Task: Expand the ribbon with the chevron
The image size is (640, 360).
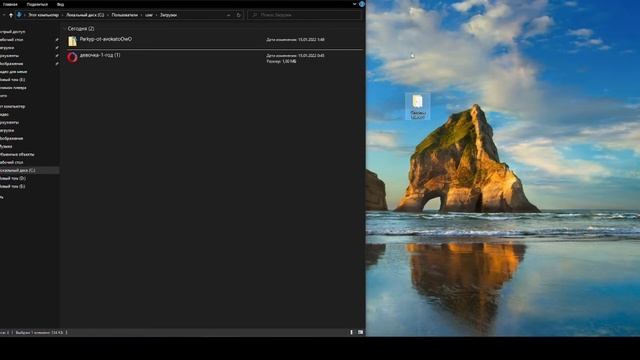Action: 354,4
